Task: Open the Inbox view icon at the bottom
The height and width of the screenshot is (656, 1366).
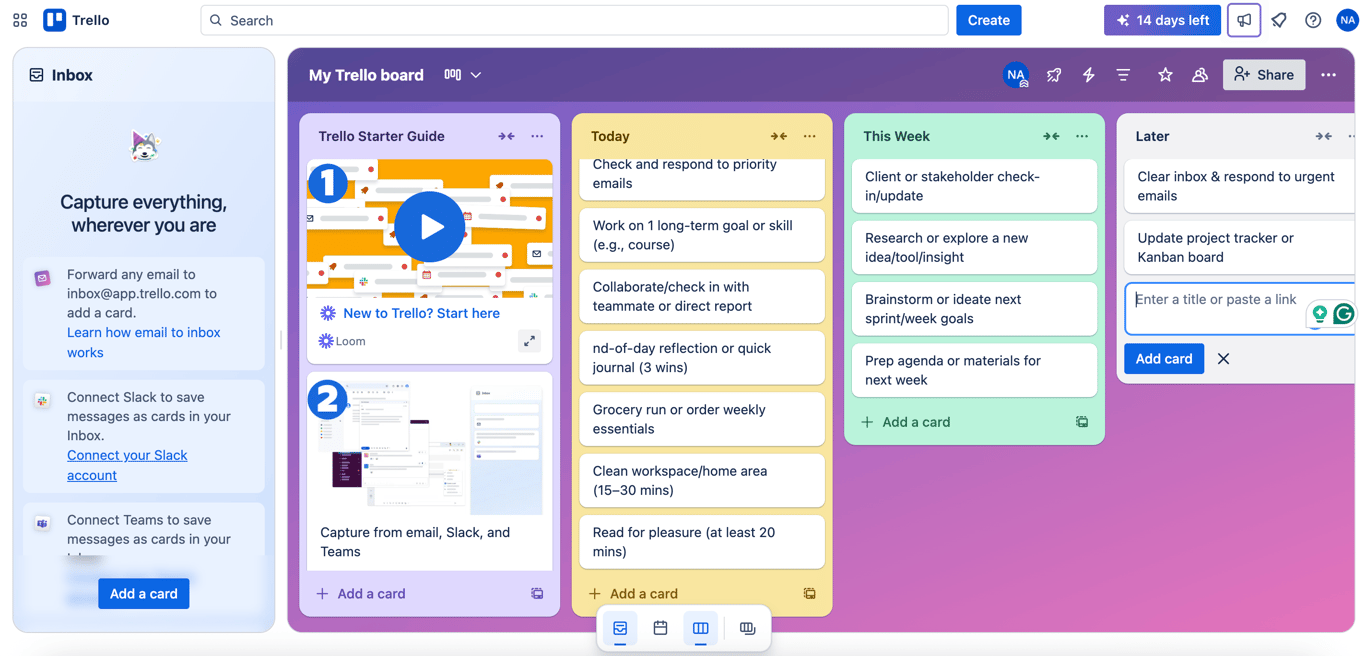Action: [620, 628]
